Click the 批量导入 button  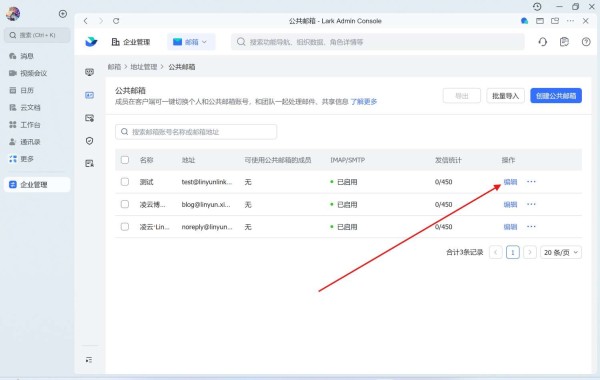[x=505, y=96]
